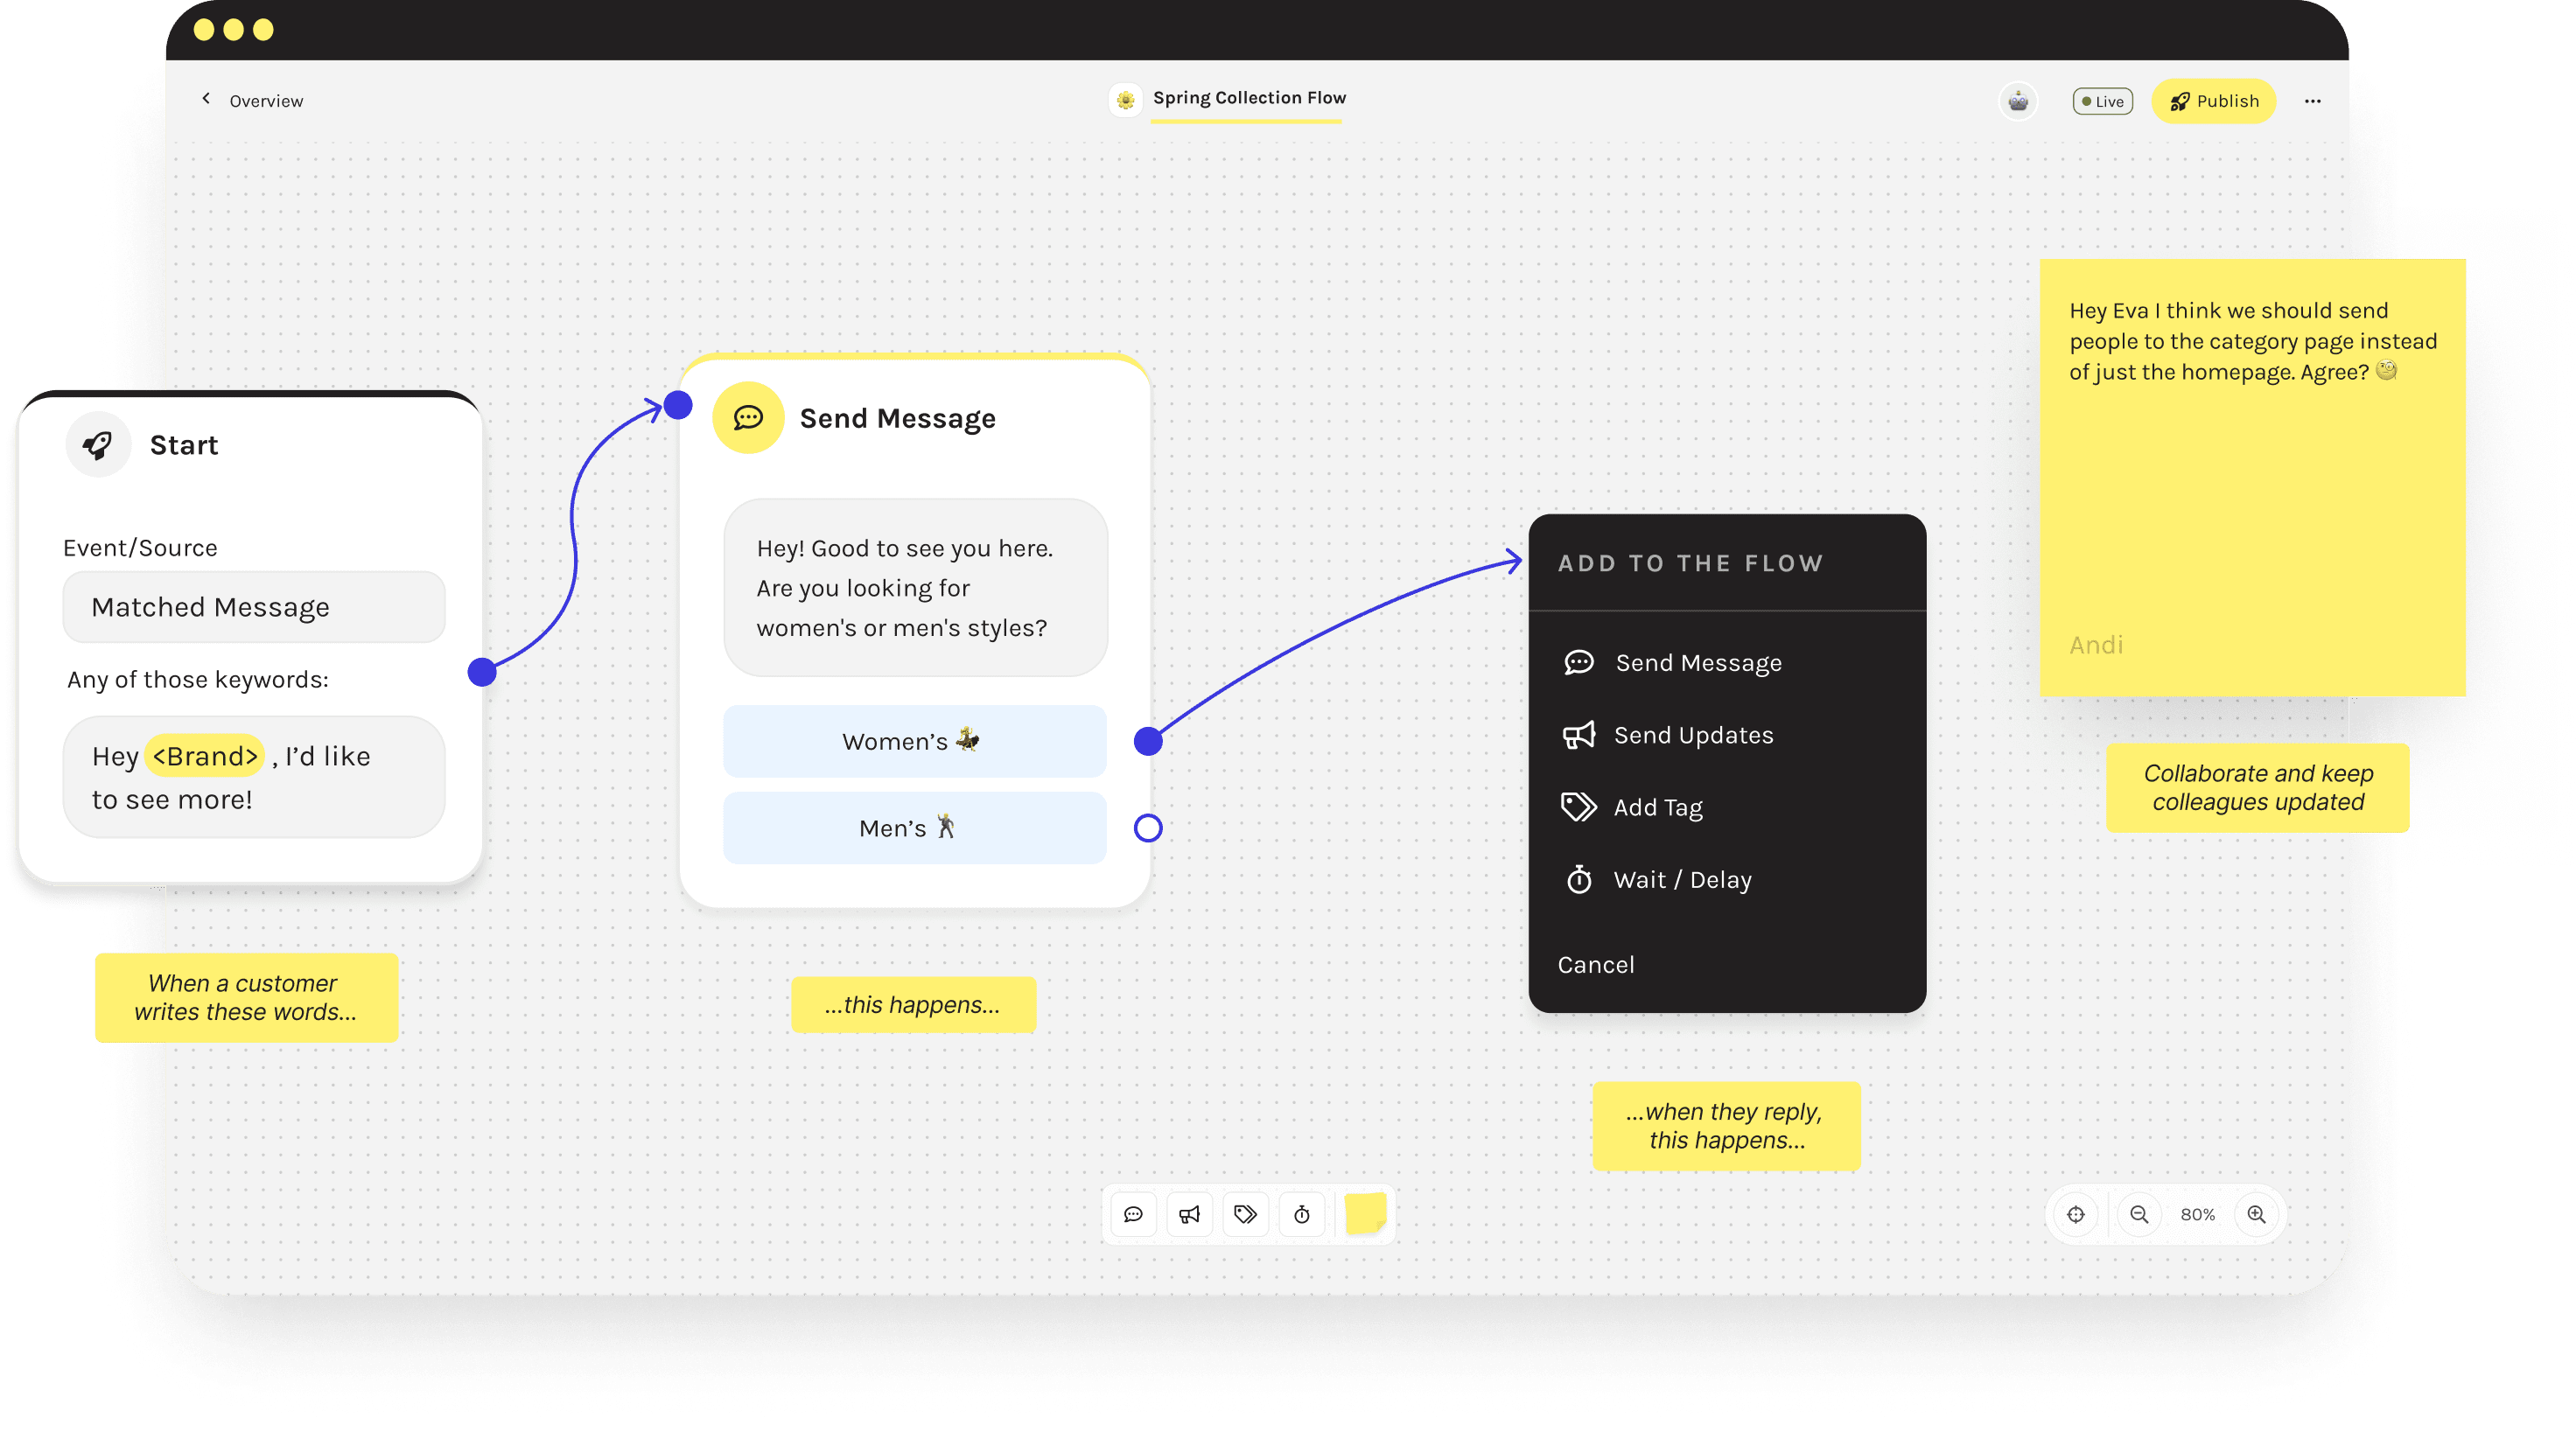Click the zoom-out icon at bottom right
2576x1439 pixels.
coord(2136,1214)
